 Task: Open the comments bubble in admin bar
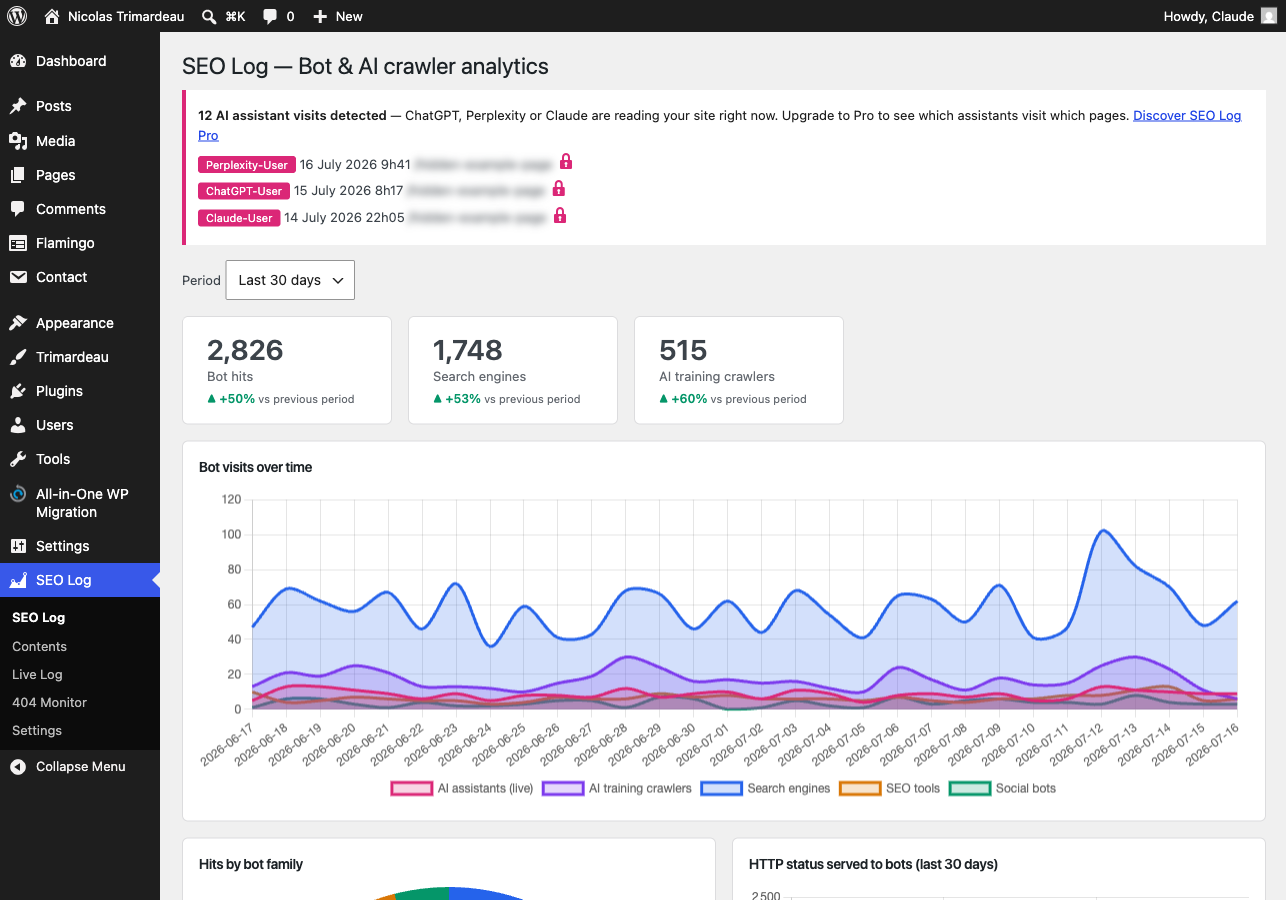(270, 16)
